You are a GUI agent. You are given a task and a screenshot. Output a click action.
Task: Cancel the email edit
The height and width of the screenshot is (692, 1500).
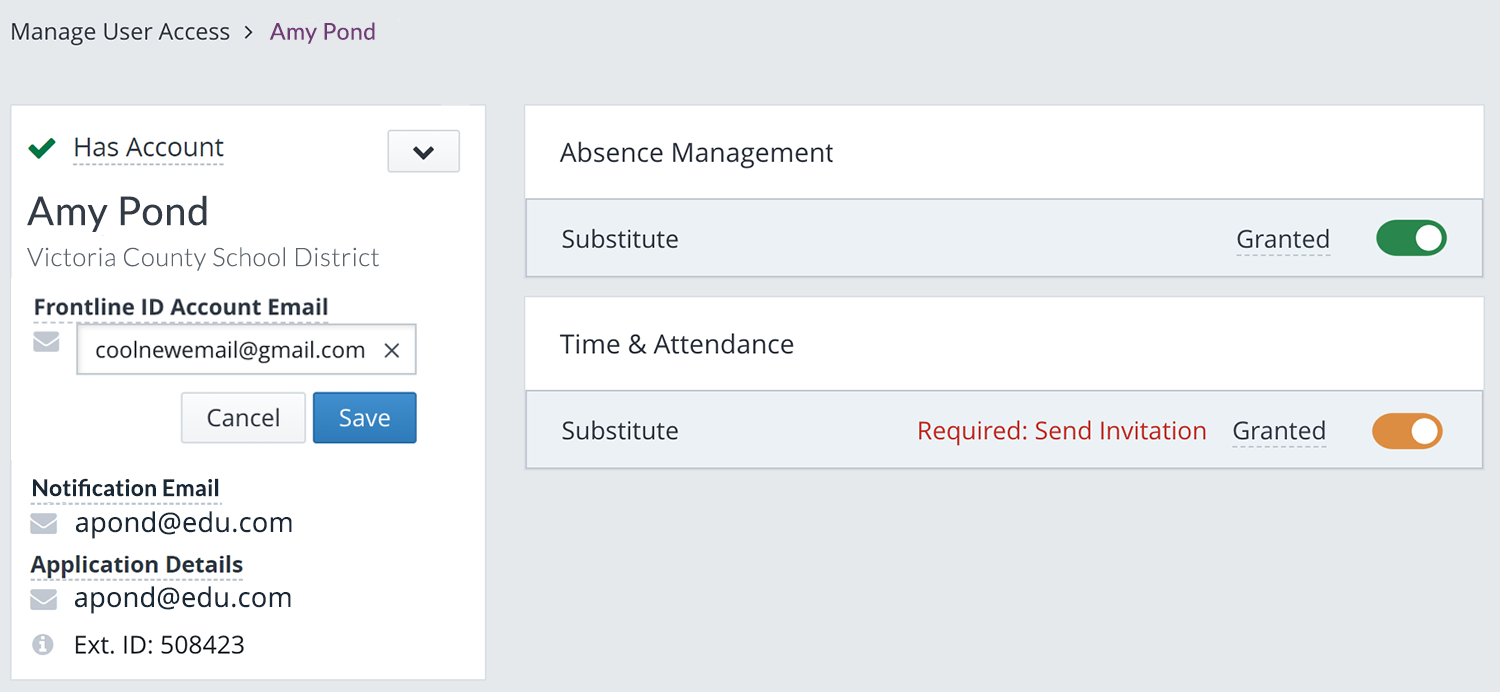(243, 418)
